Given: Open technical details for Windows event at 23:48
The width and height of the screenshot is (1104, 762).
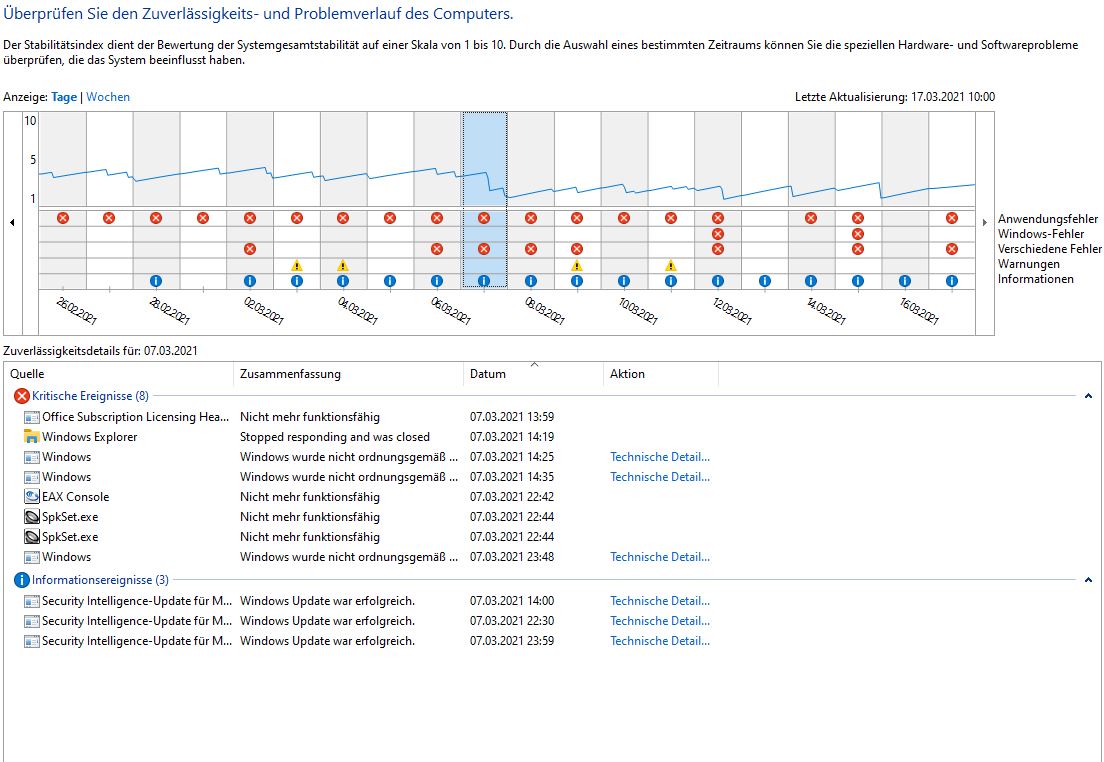Looking at the screenshot, I should click(x=660, y=557).
